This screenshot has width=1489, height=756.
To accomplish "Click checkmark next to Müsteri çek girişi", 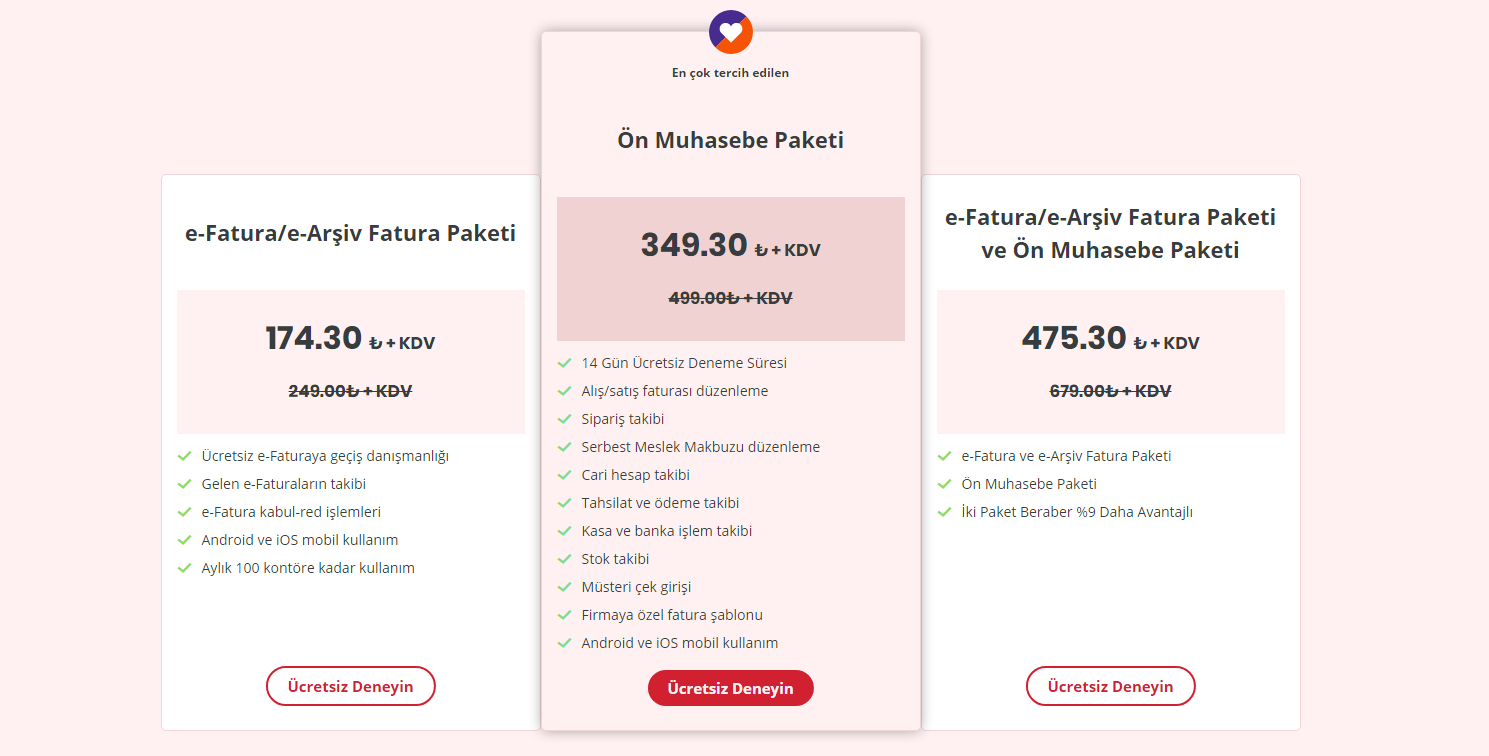I will [x=565, y=587].
